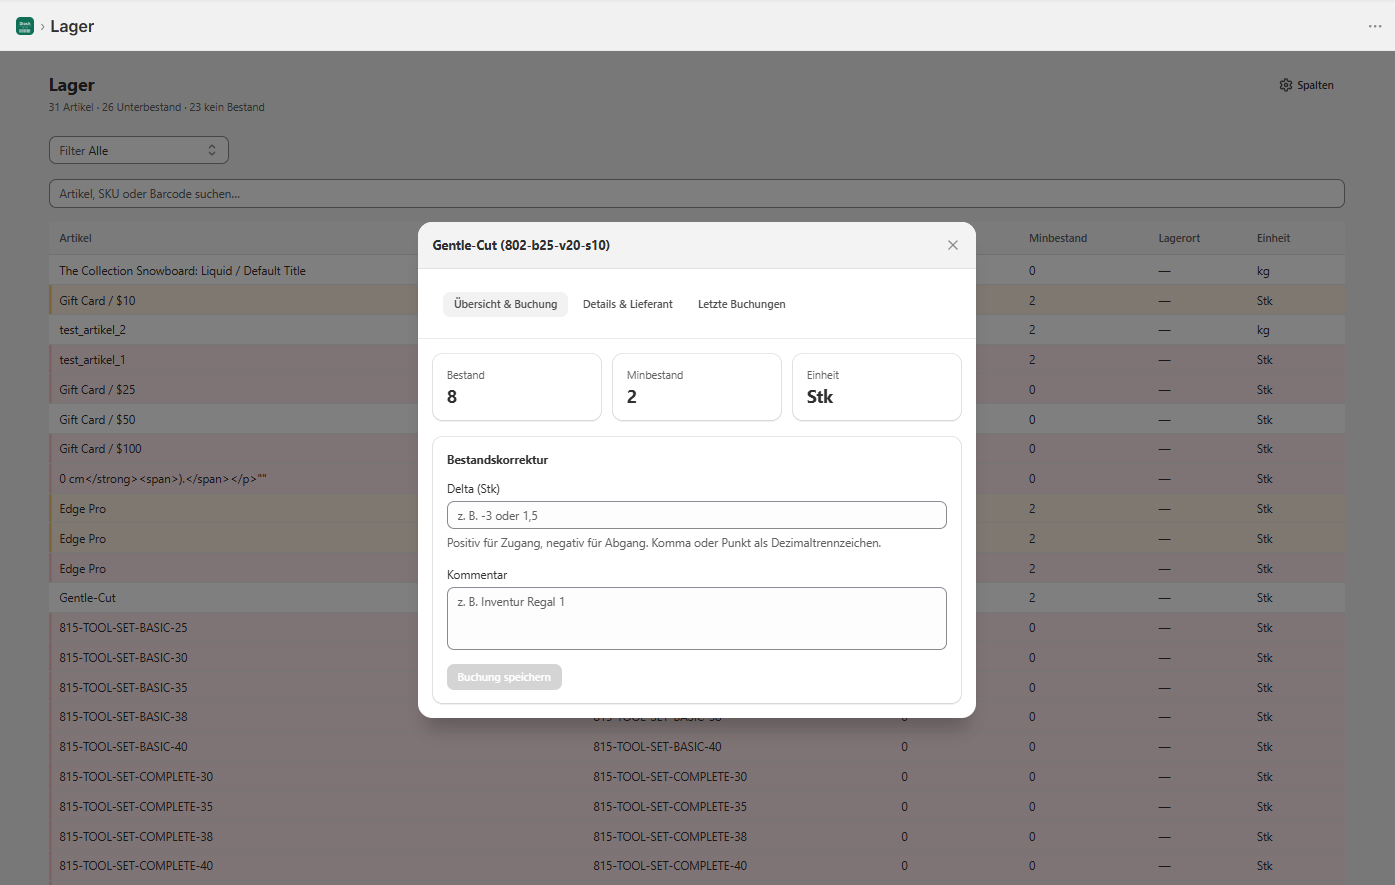Select article 815-TOOL-SET-COMPLETE-35 in Artikel column
The image size is (1395, 885).
(x=136, y=807)
